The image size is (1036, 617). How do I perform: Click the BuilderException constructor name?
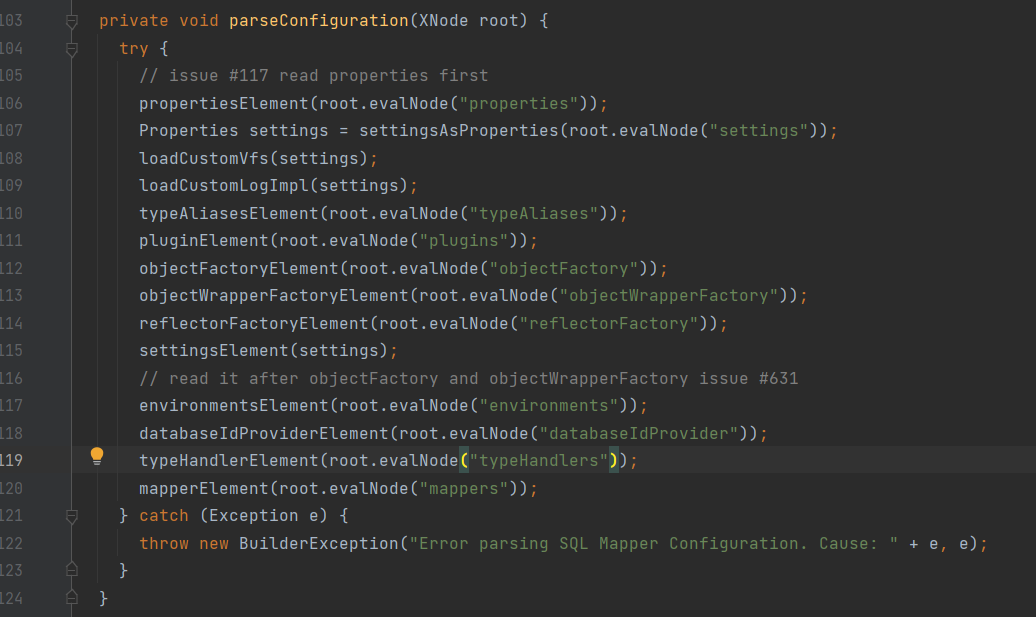[x=318, y=543]
